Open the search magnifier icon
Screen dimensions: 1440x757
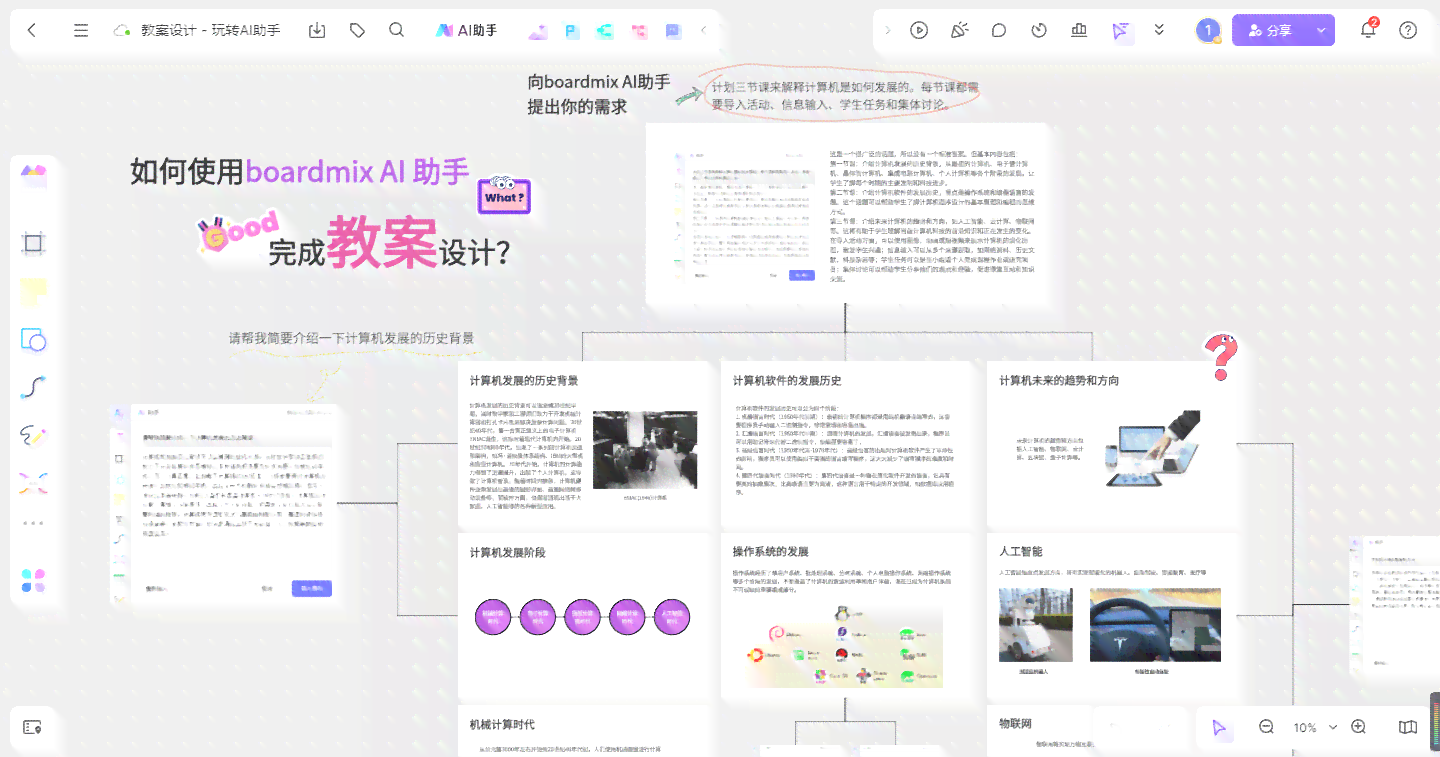pyautogui.click(x=397, y=30)
